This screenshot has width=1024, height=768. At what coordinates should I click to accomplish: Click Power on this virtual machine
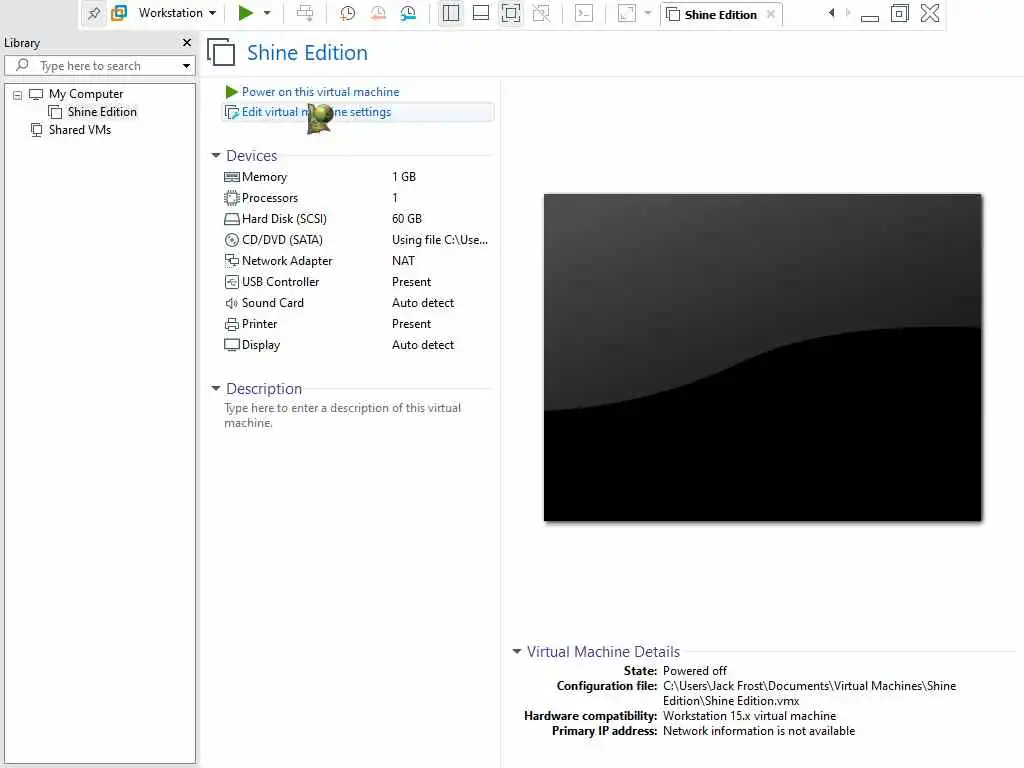[x=320, y=92]
